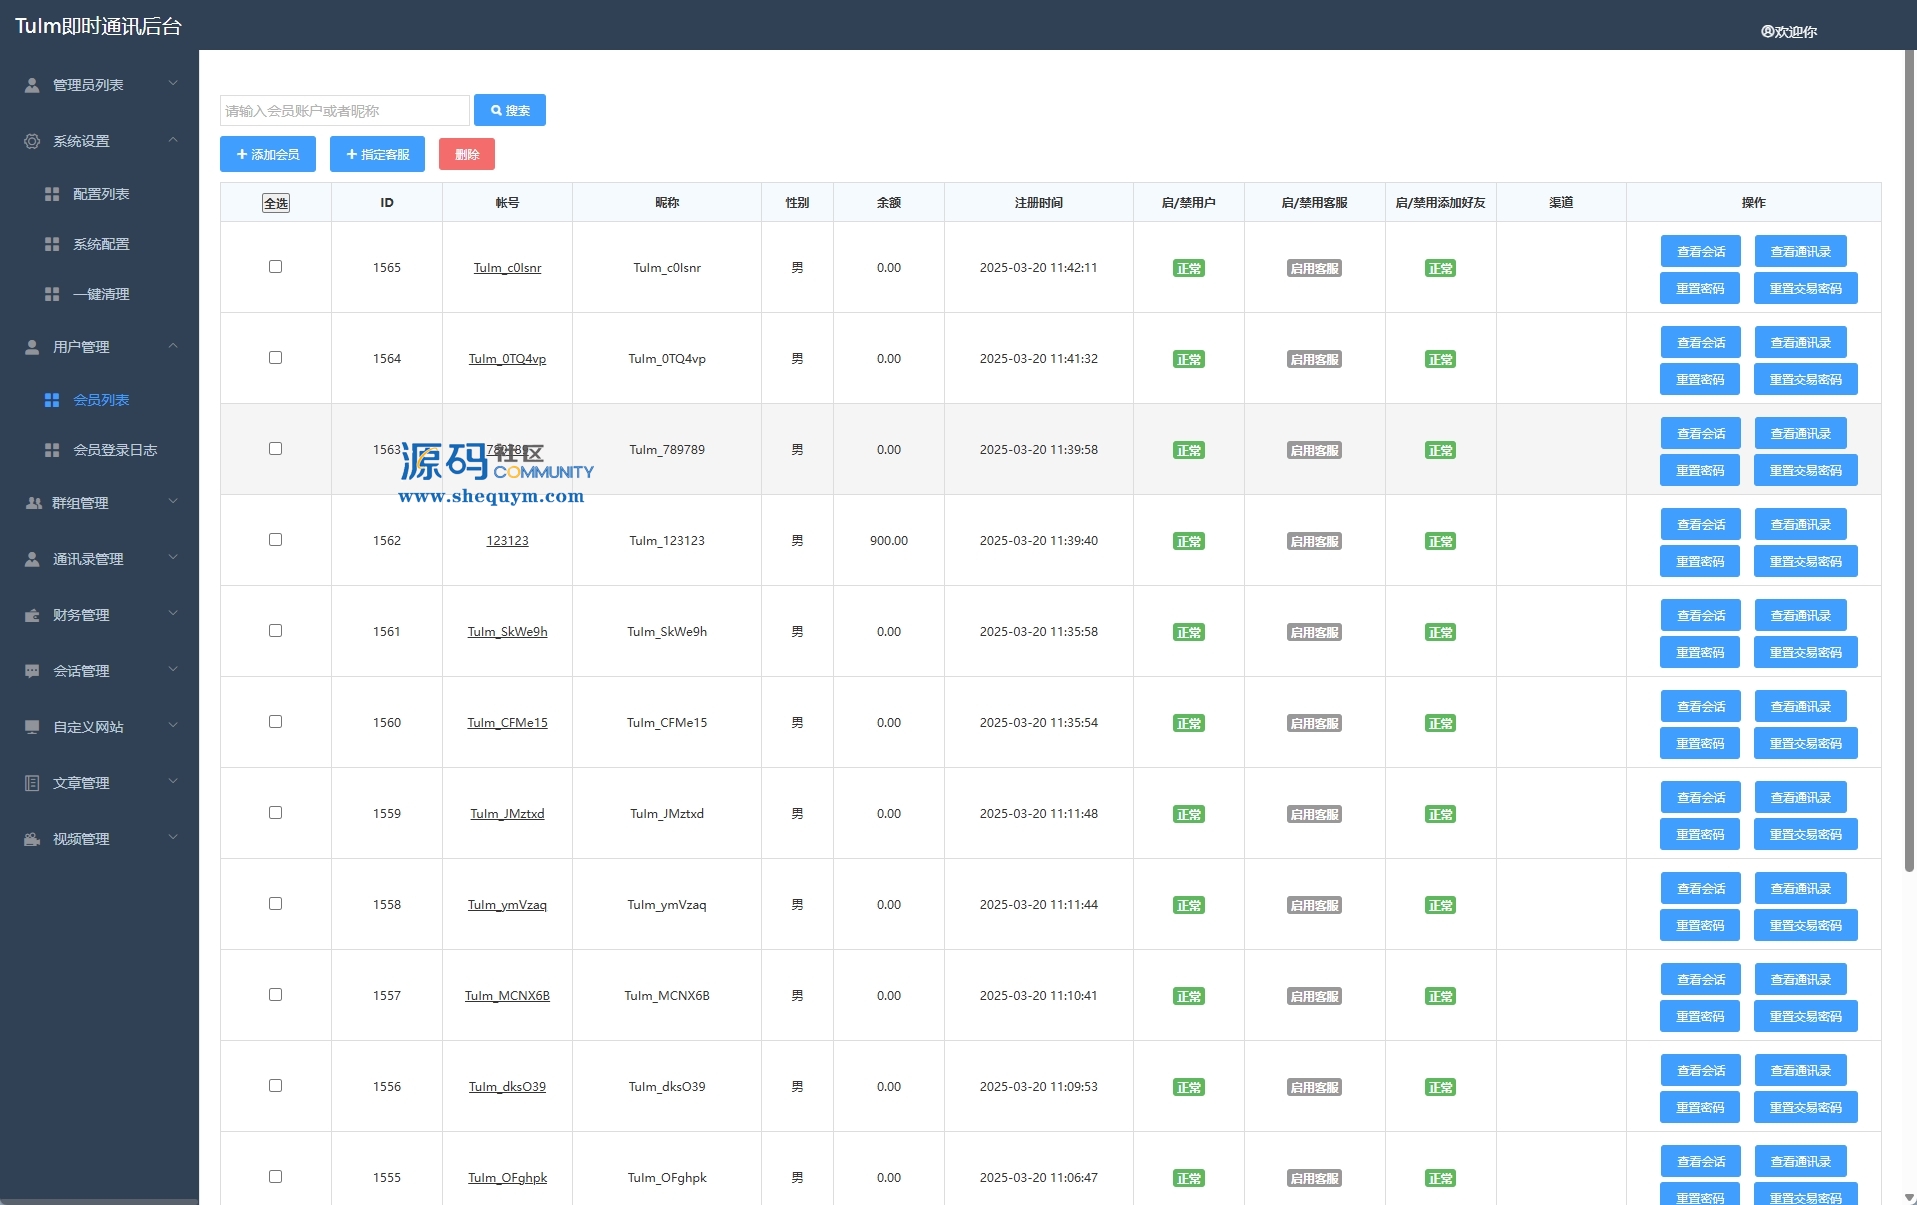This screenshot has width=1917, height=1205.
Task: Click the finance management wallet icon
Action: point(32,615)
